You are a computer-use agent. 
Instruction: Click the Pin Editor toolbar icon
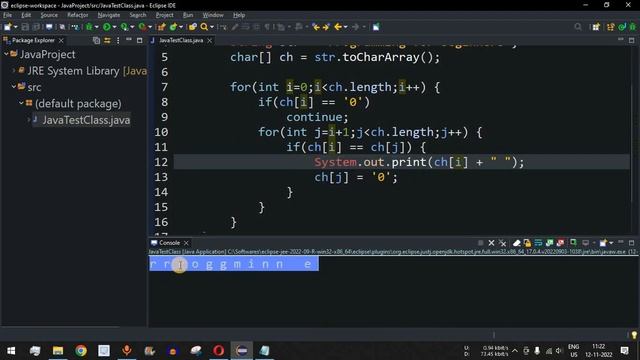click(x=376, y=27)
